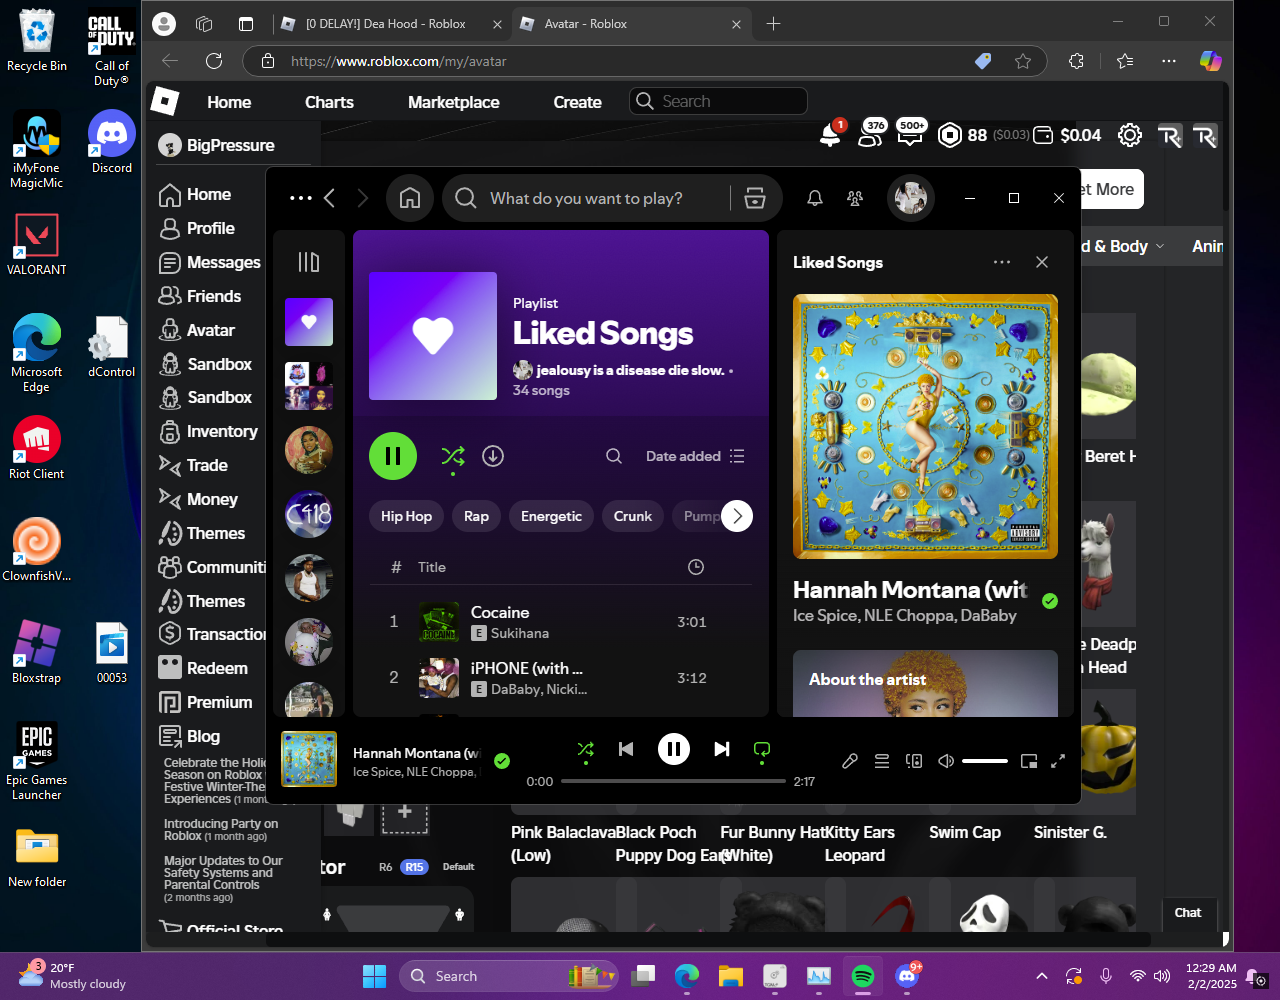Viewport: 1280px width, 1000px height.
Task: Download Liked Songs playlist
Action: (x=493, y=456)
